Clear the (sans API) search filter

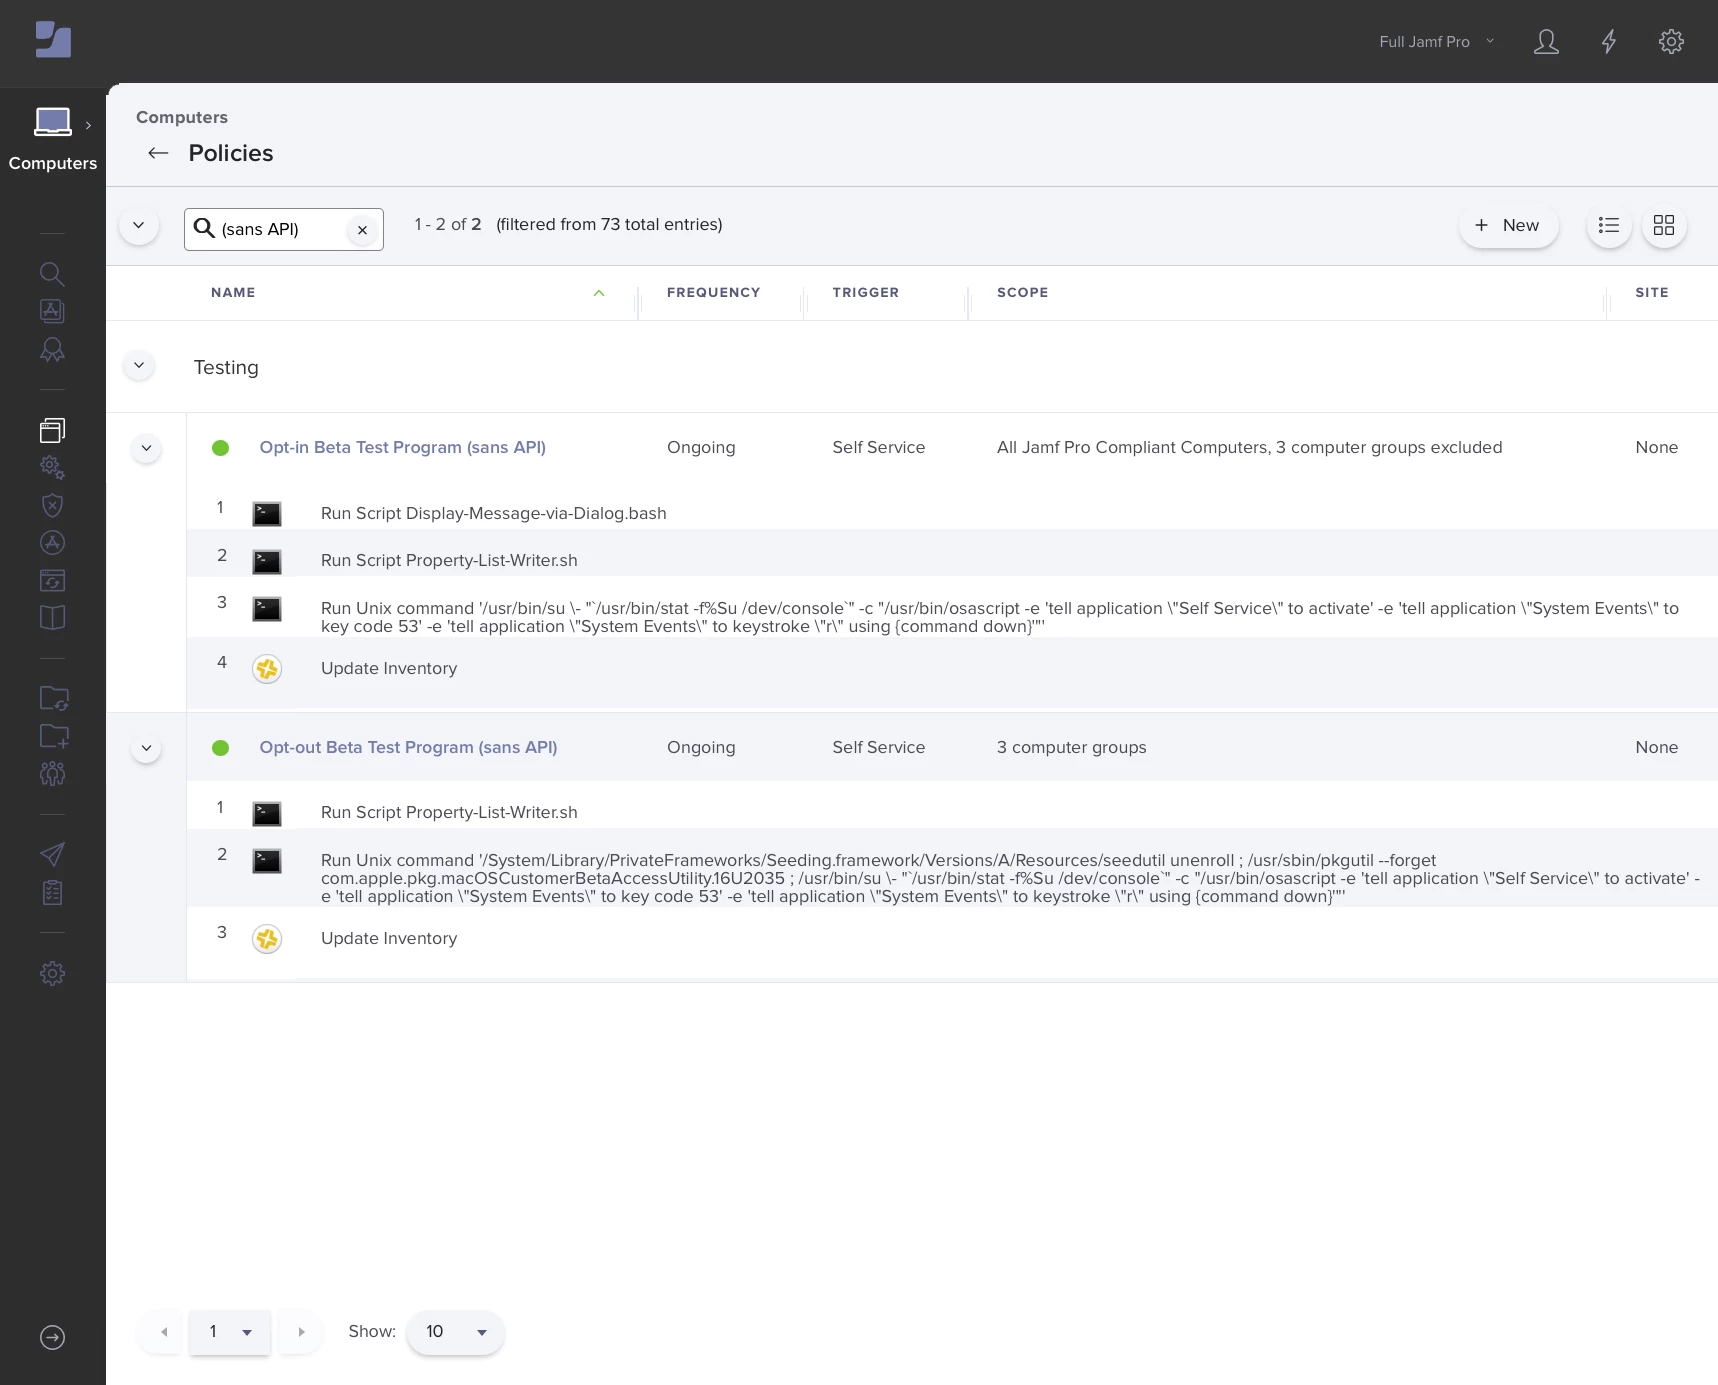(x=362, y=230)
